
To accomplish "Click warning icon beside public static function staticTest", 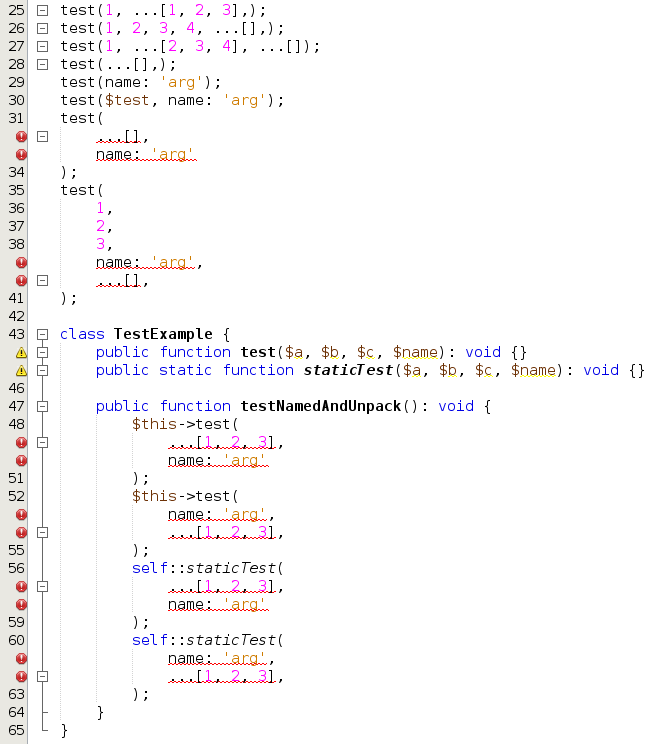I will click(x=21, y=371).
